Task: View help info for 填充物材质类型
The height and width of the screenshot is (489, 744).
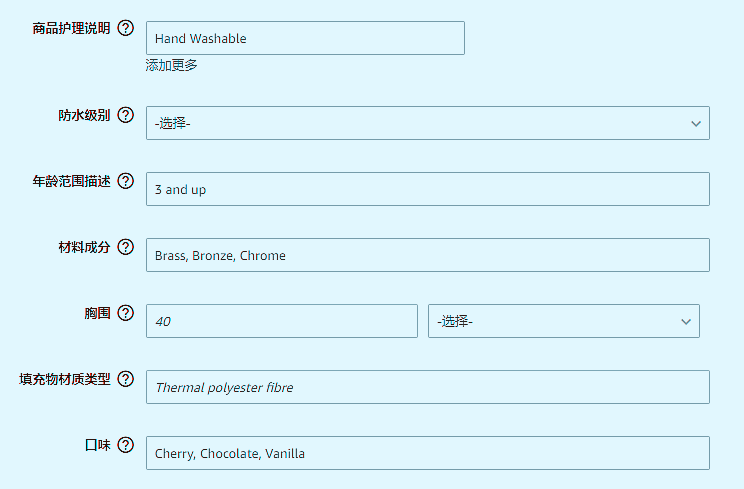Action: pyautogui.click(x=126, y=379)
